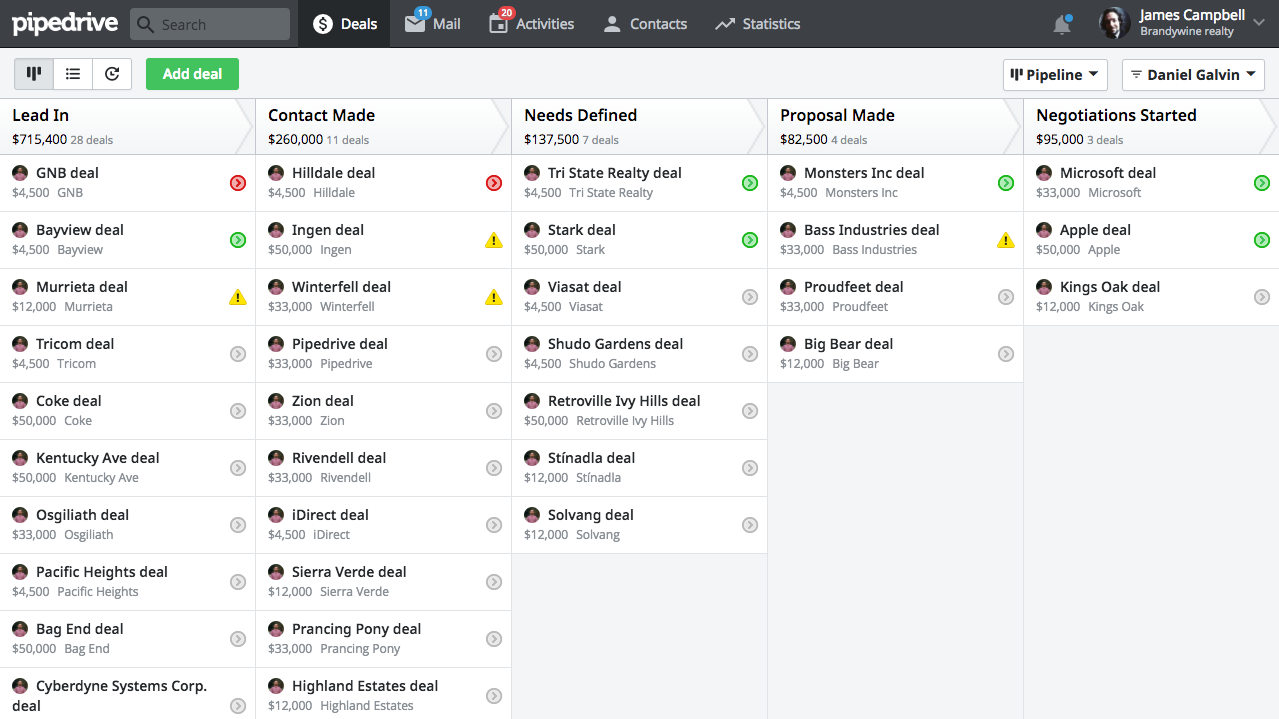The image size is (1279, 719).
Task: Open the notifications bell
Action: (1062, 24)
